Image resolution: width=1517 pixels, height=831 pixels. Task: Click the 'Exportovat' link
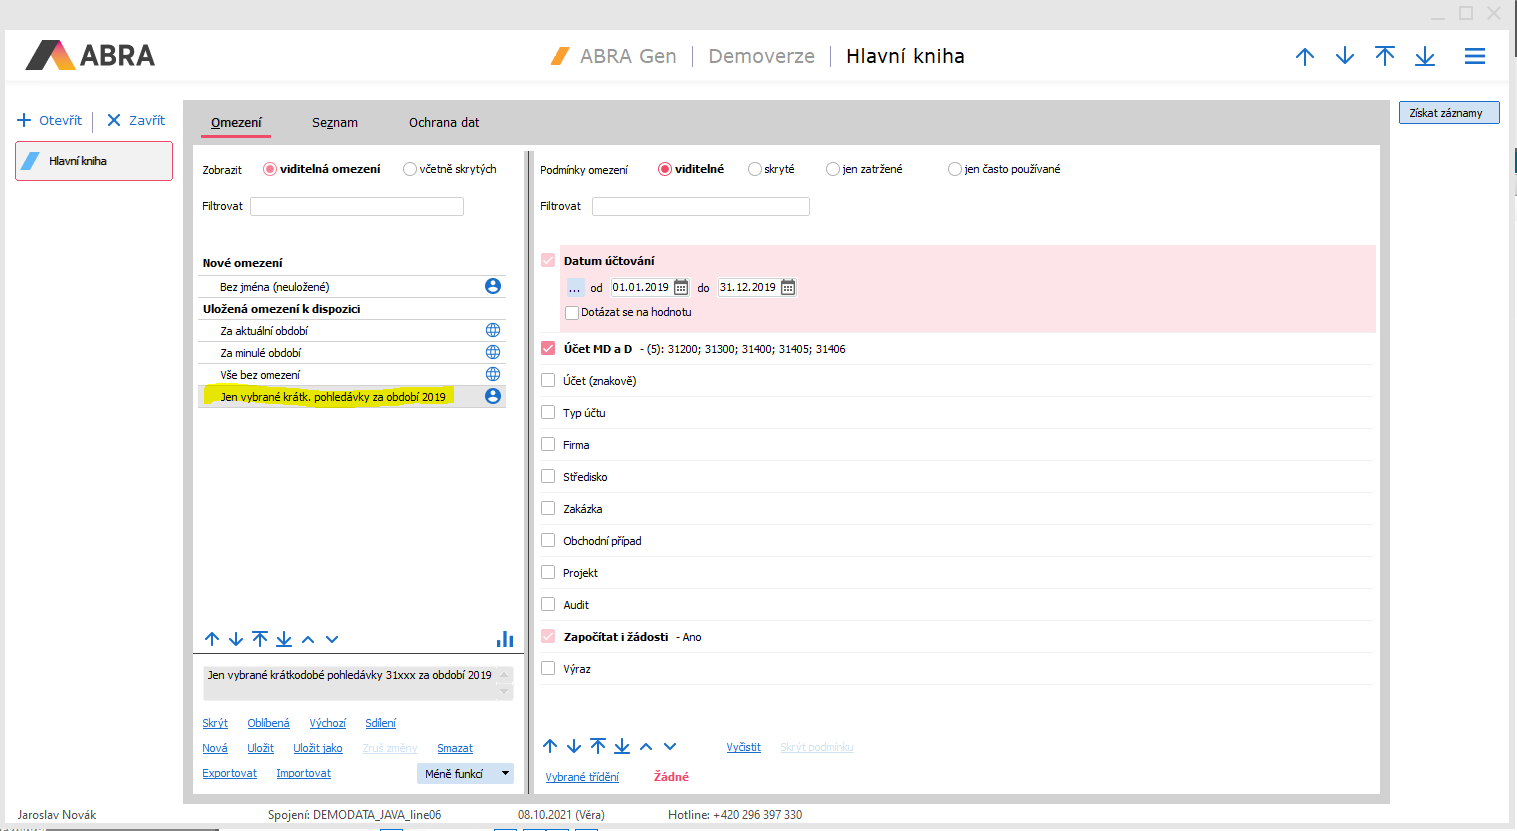coord(229,773)
